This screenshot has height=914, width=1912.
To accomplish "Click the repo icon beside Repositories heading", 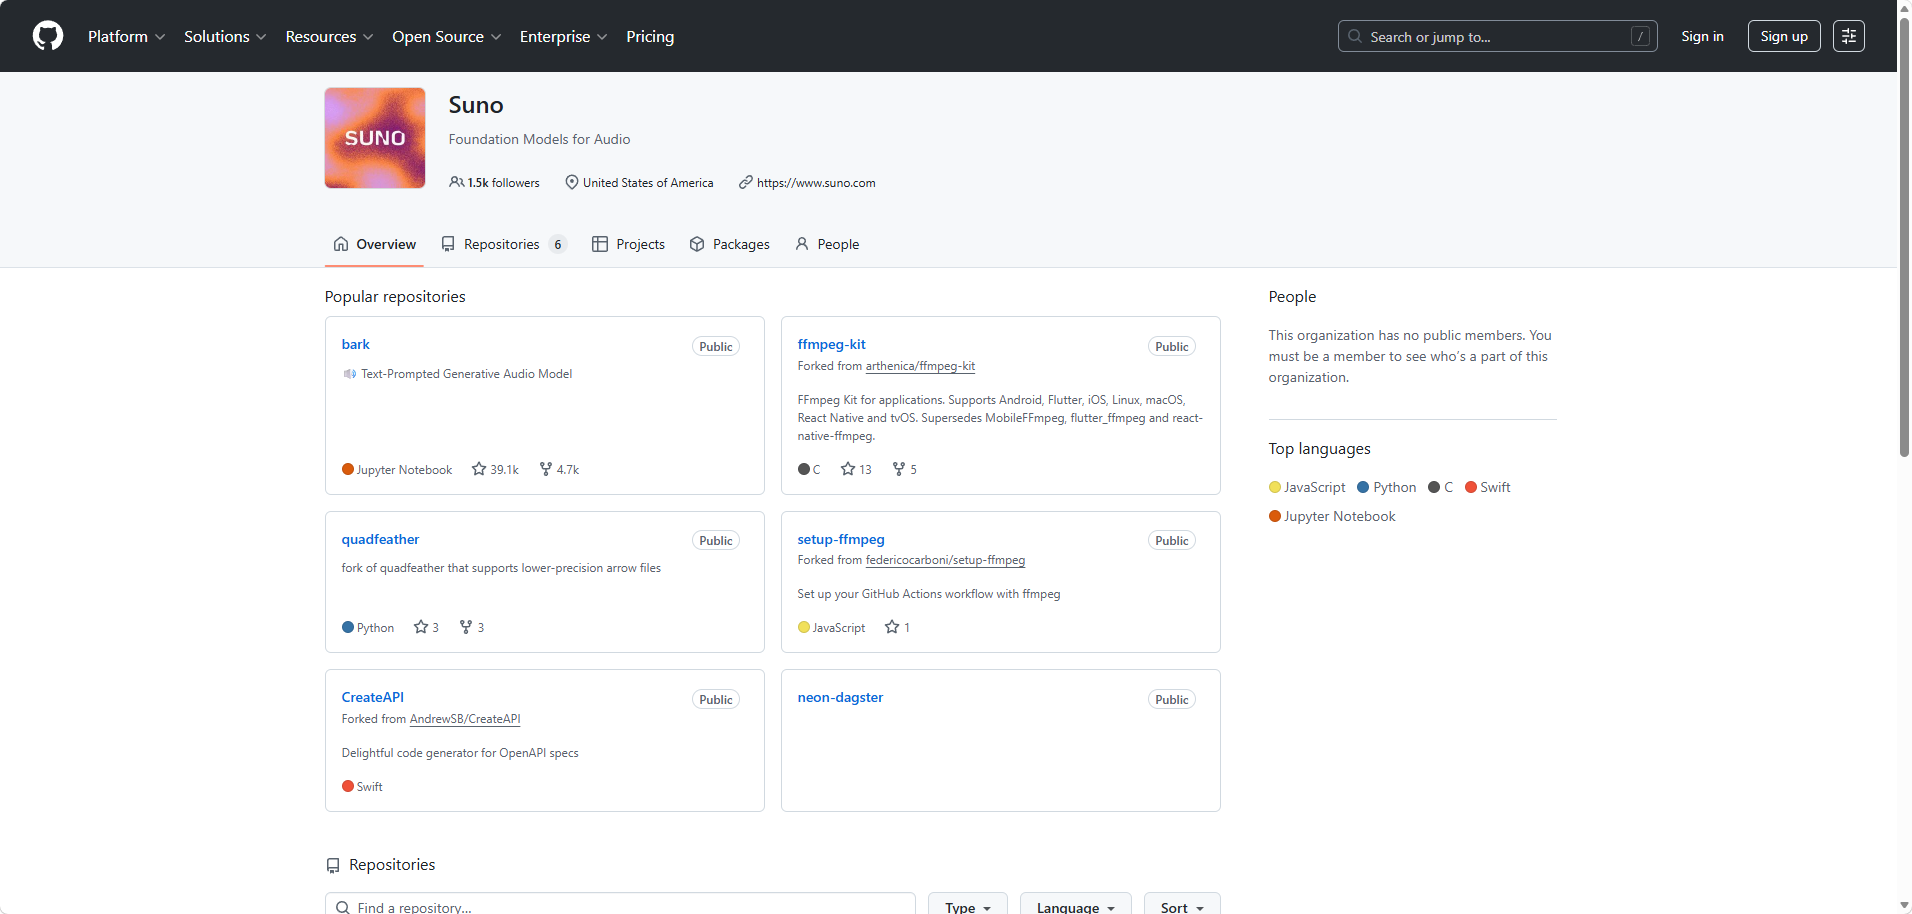I will coord(333,865).
